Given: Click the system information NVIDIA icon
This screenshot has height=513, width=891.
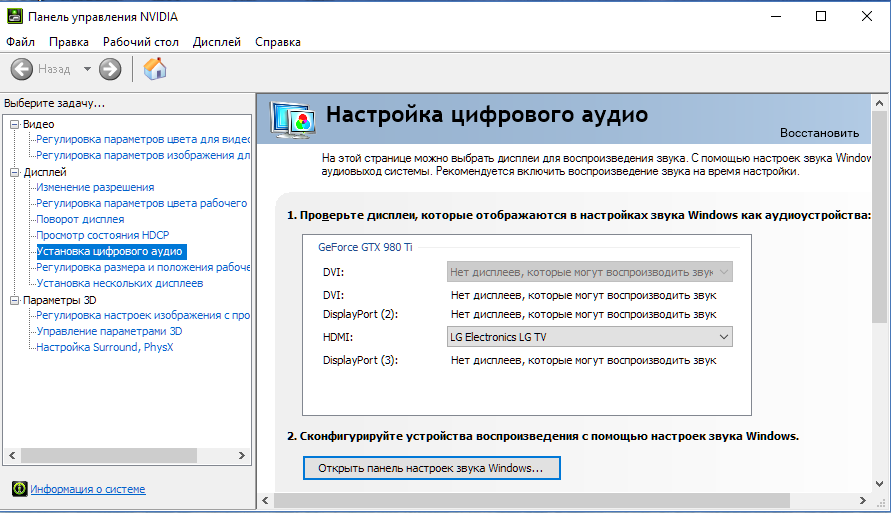Looking at the screenshot, I should [19, 489].
